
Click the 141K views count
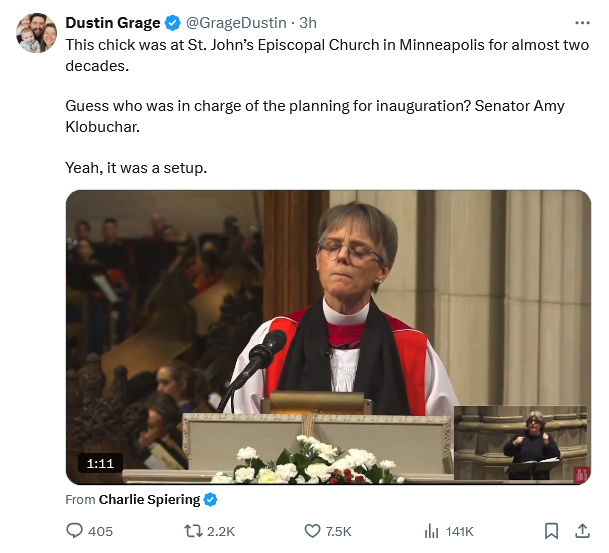(460, 531)
